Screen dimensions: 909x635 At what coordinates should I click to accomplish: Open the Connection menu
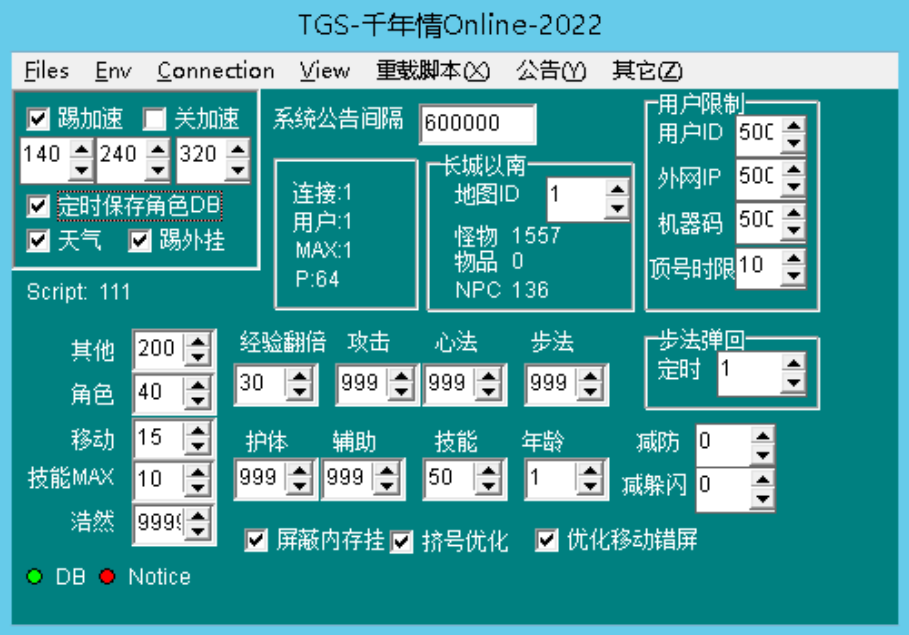tap(215, 71)
